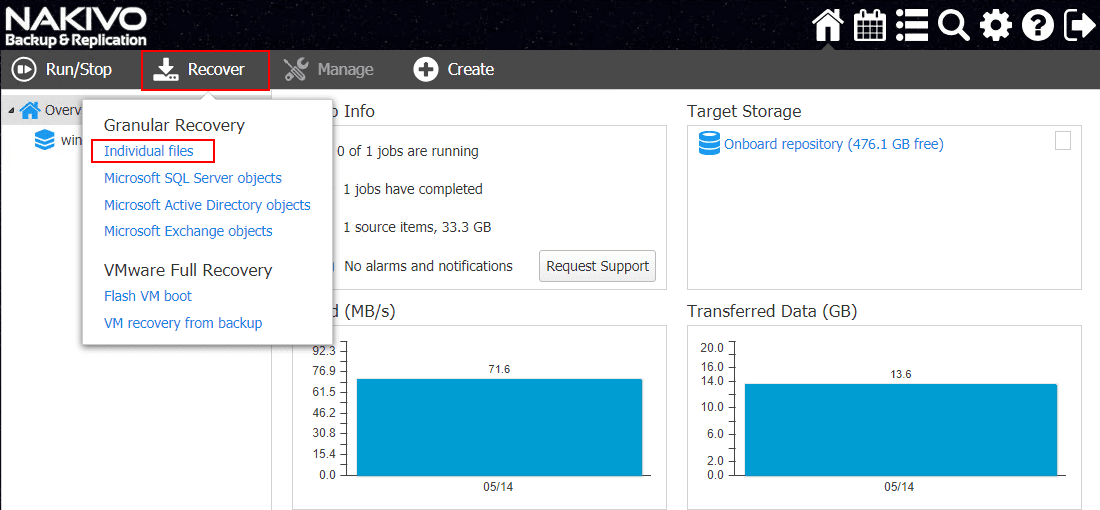Select Flash VM boot option
The height and width of the screenshot is (510, 1100).
coord(148,296)
